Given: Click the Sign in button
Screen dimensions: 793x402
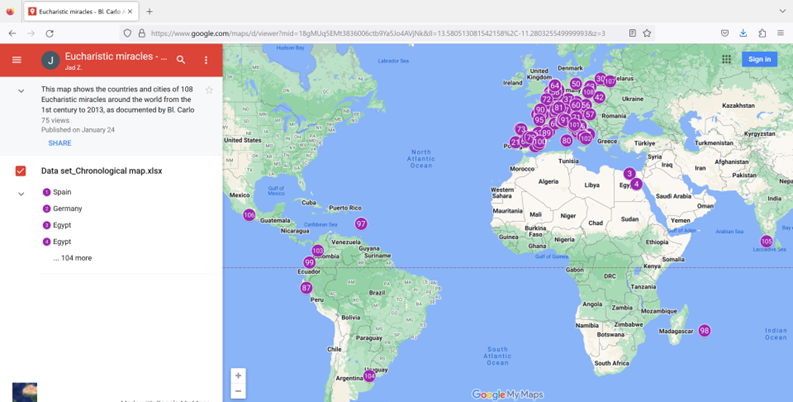Looking at the screenshot, I should 760,59.
